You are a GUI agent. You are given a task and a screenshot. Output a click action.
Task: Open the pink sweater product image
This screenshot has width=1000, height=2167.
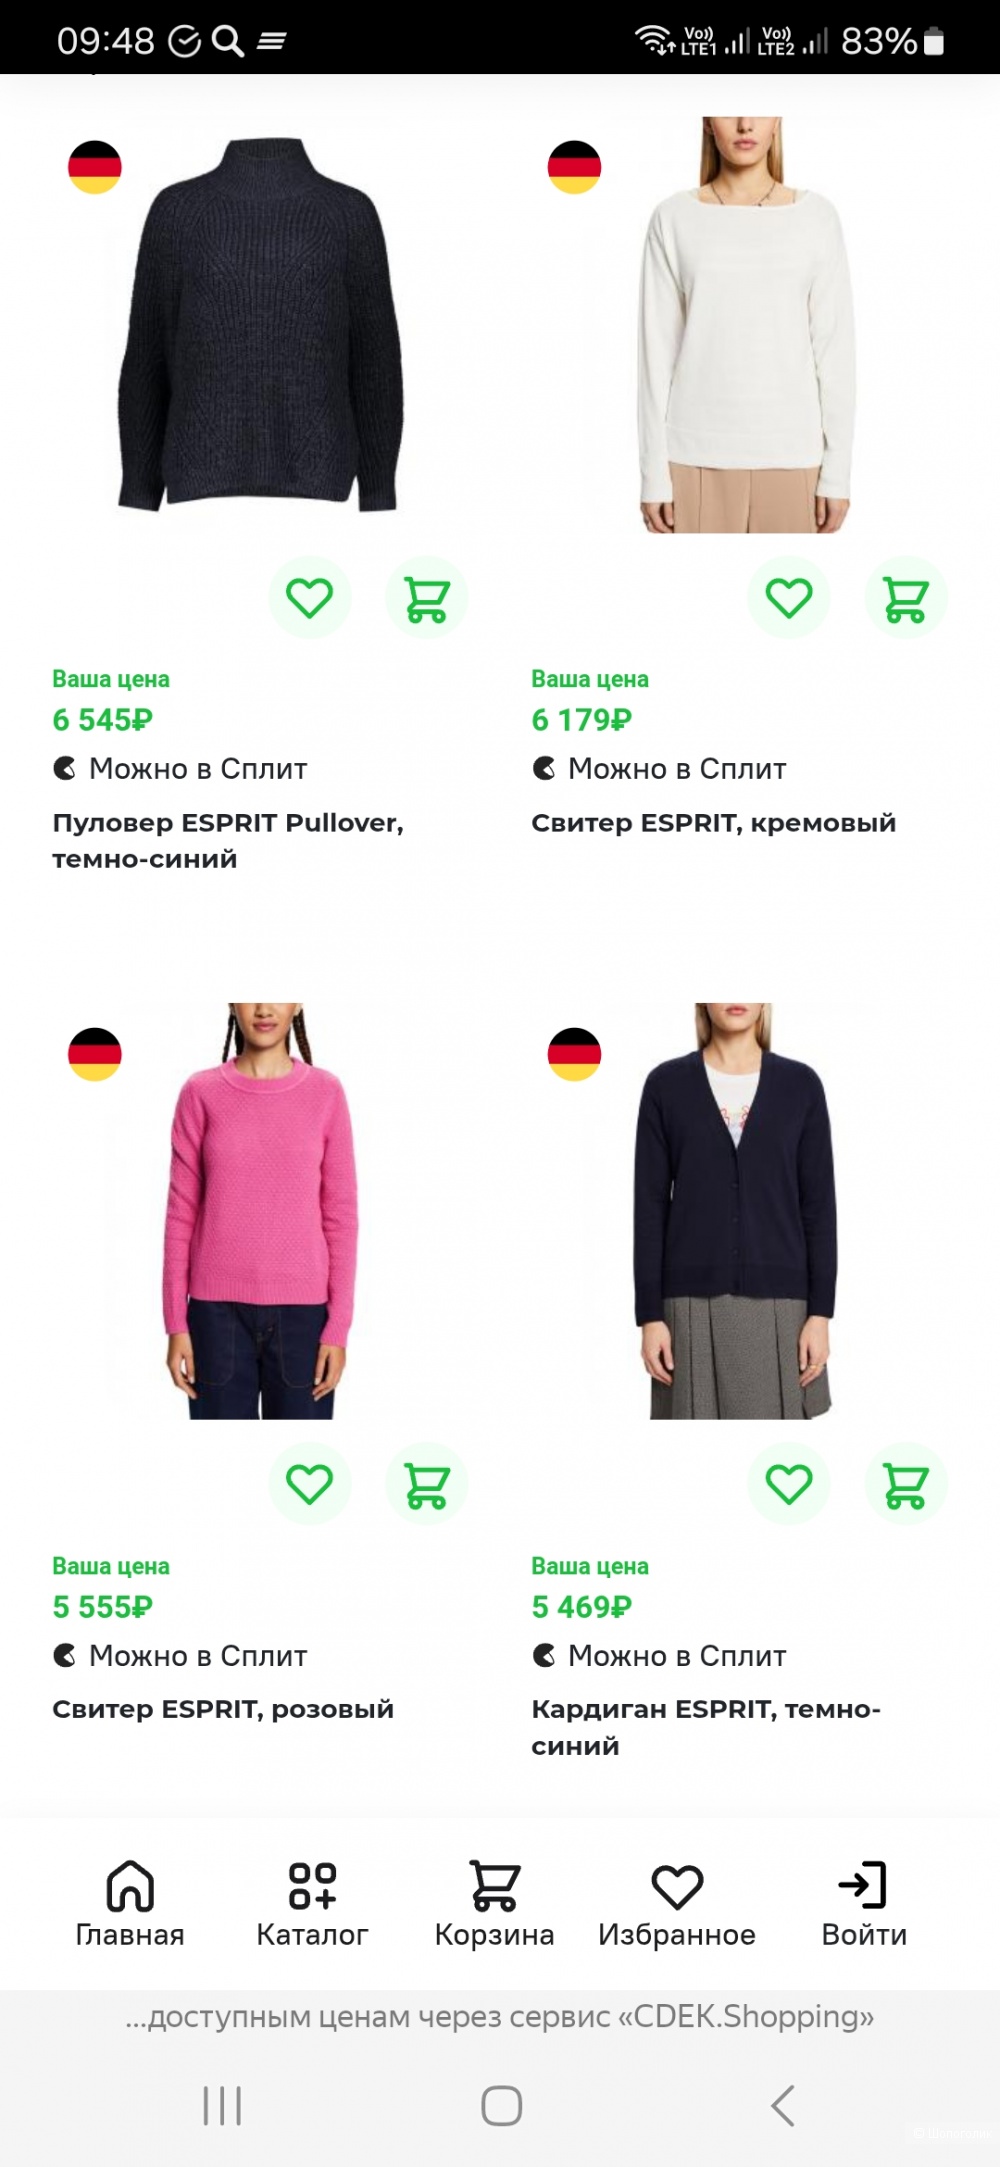point(259,1211)
